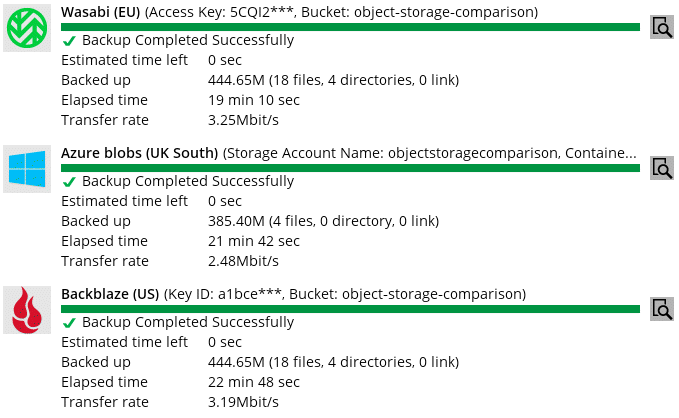This screenshot has height=418, width=679.
Task: Click the Backblaze red flame icon
Action: [27, 310]
